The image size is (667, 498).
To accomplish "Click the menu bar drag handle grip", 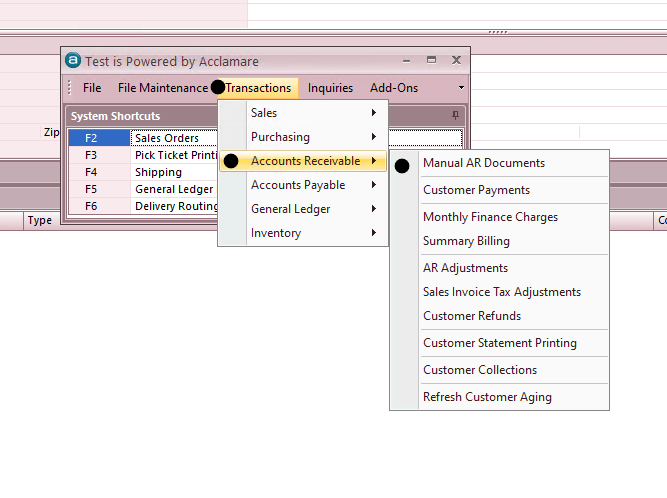I will 70,88.
